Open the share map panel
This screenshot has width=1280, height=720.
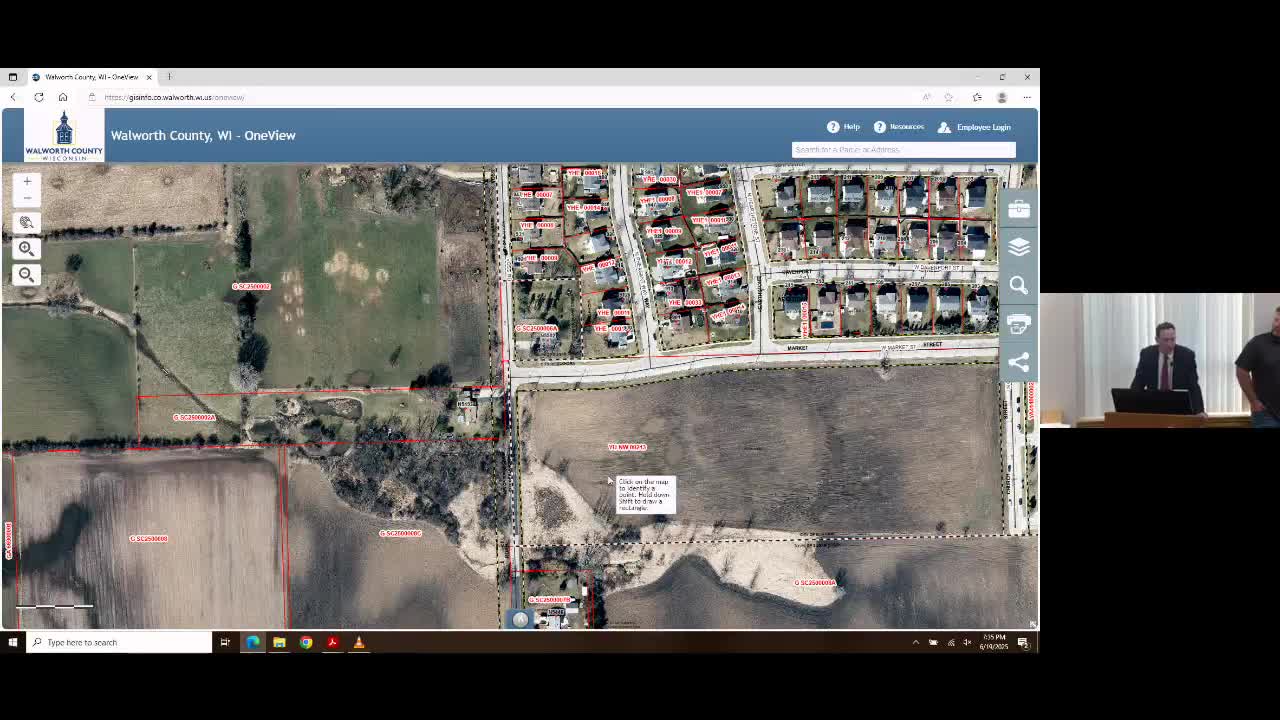[1018, 363]
